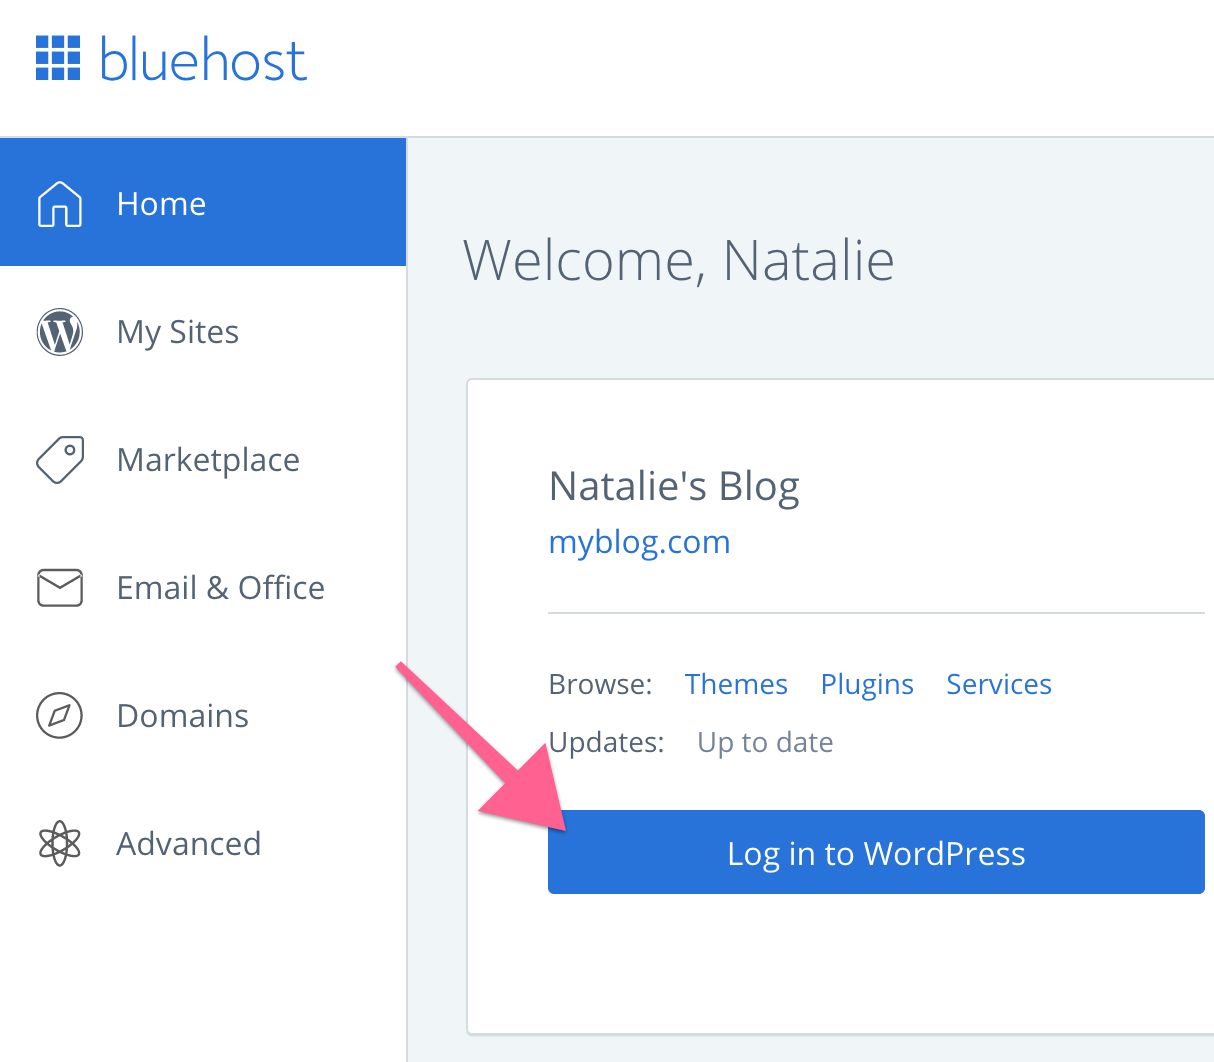The image size is (1214, 1062).
Task: Select the Natalie's Blog title
Action: coord(674,487)
